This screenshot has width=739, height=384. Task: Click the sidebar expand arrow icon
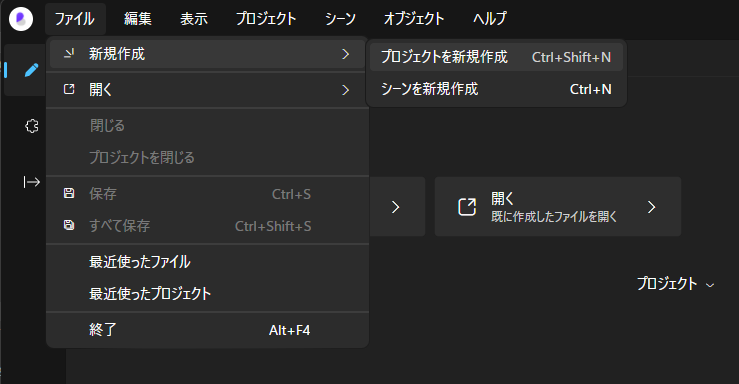click(32, 182)
